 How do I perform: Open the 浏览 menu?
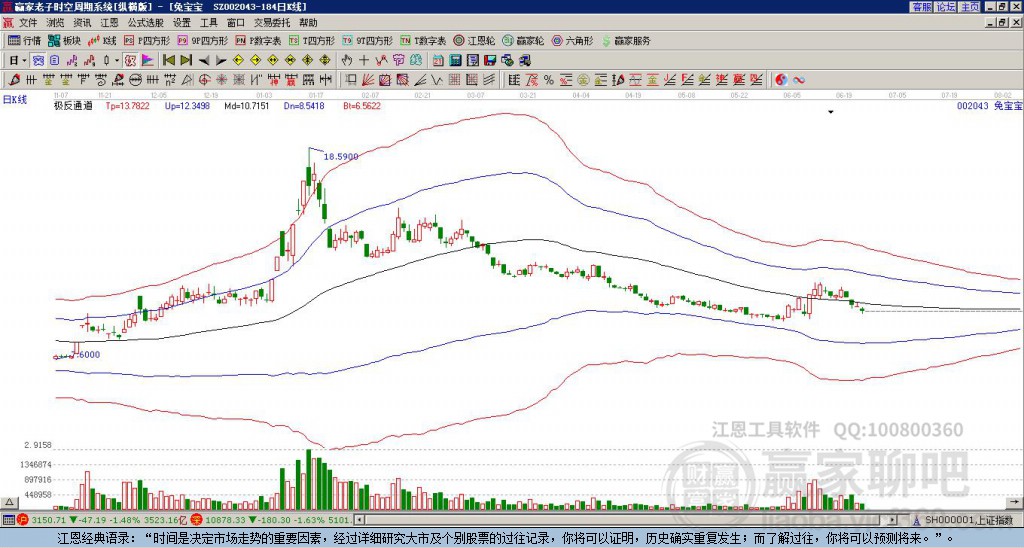[x=55, y=23]
